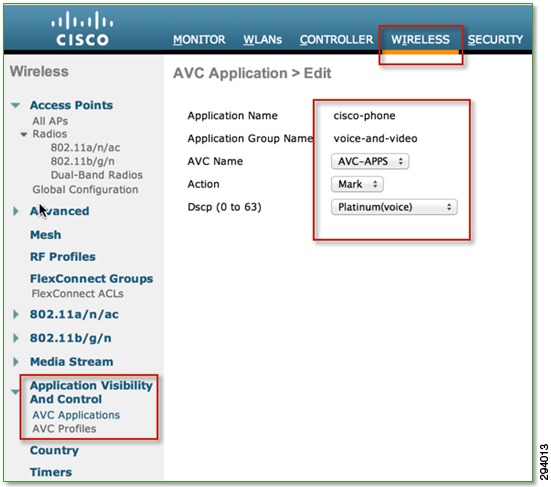Viewport: 551px width, 487px height.
Task: Expand the 802.11a/n/ac section triangle
Action: [x=16, y=314]
